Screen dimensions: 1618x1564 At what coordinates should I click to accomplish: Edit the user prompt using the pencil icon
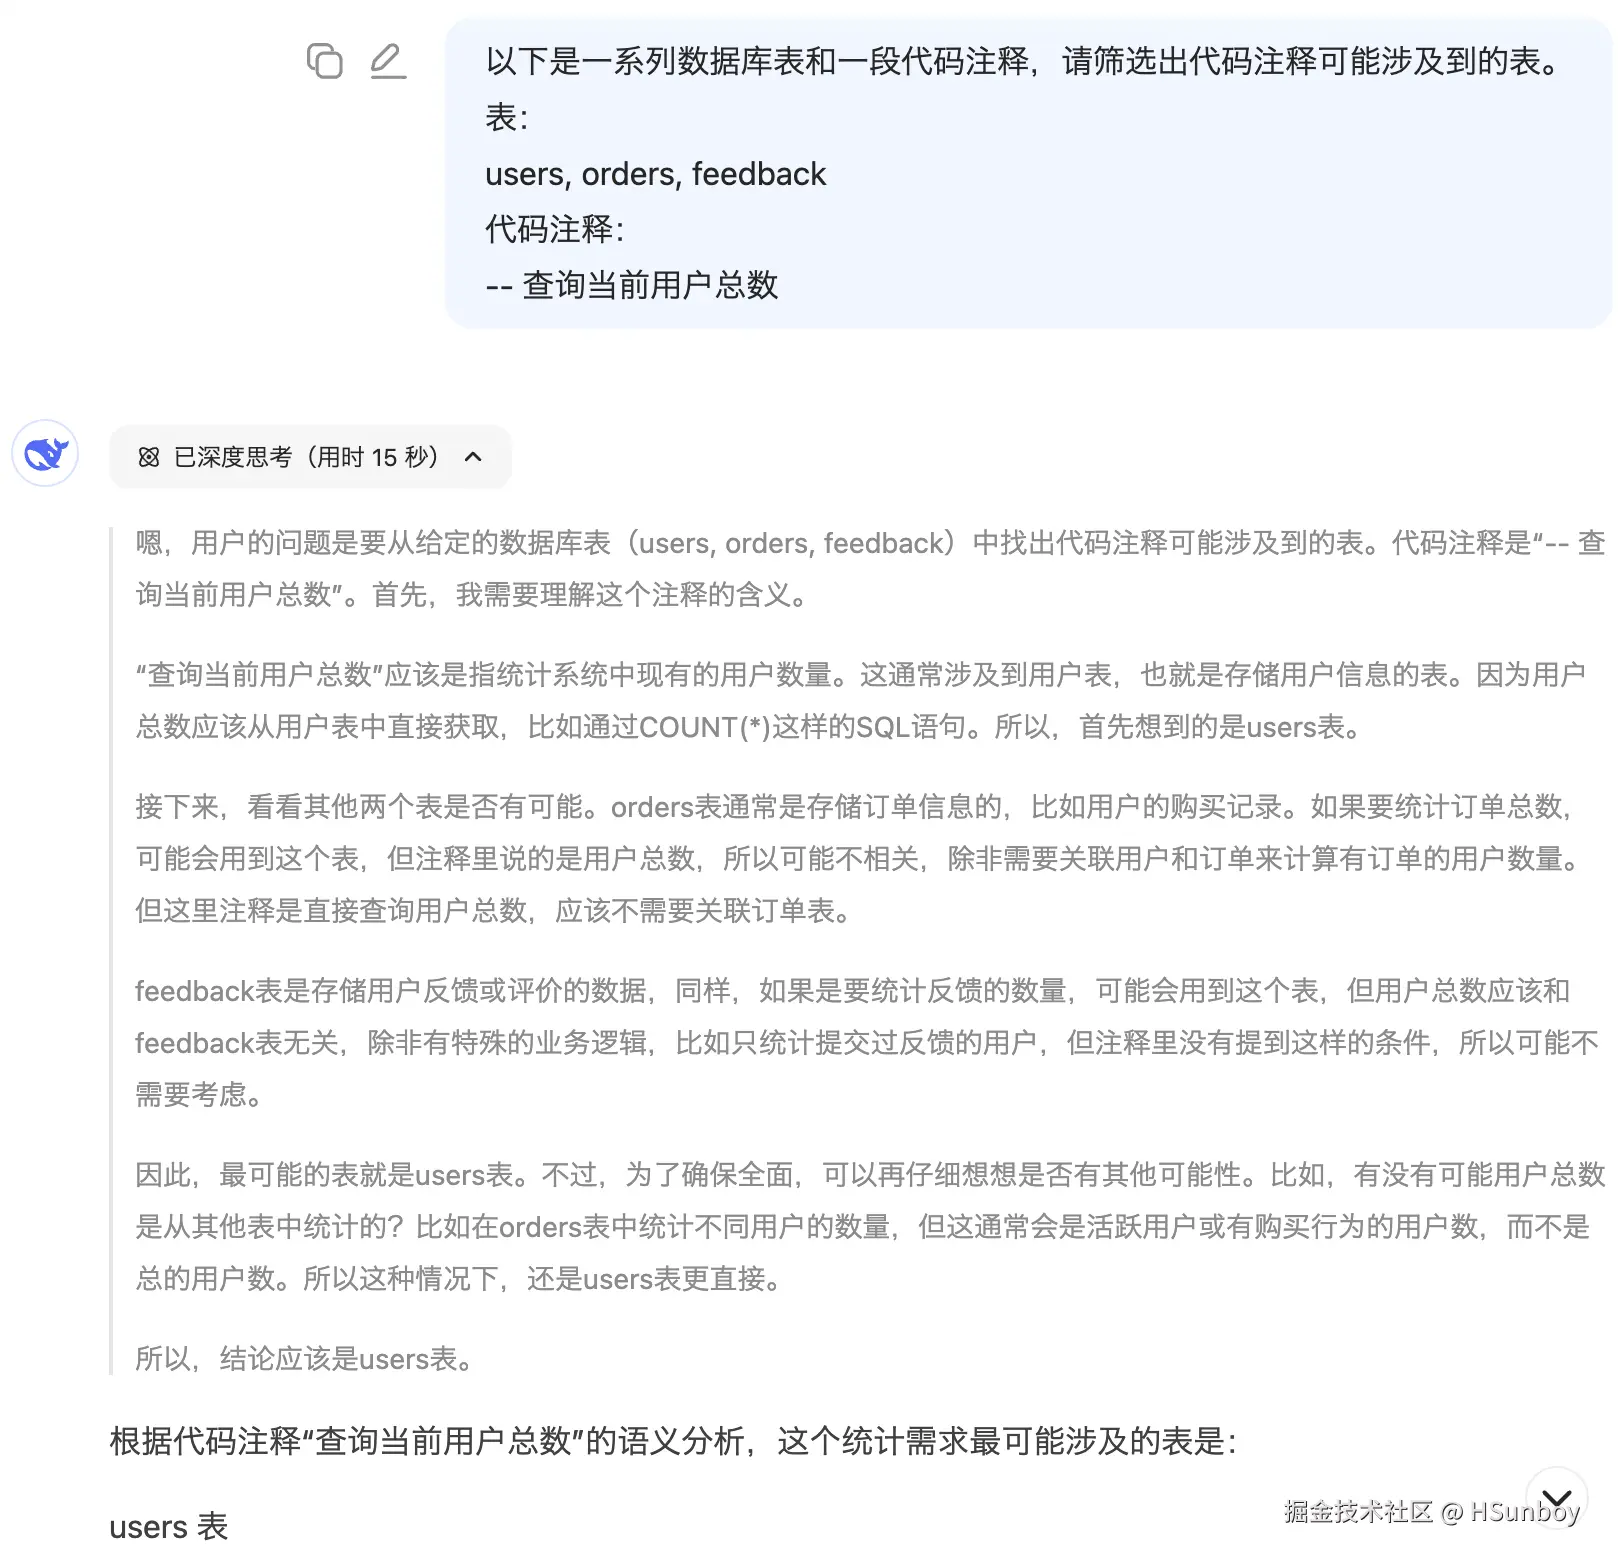click(388, 61)
